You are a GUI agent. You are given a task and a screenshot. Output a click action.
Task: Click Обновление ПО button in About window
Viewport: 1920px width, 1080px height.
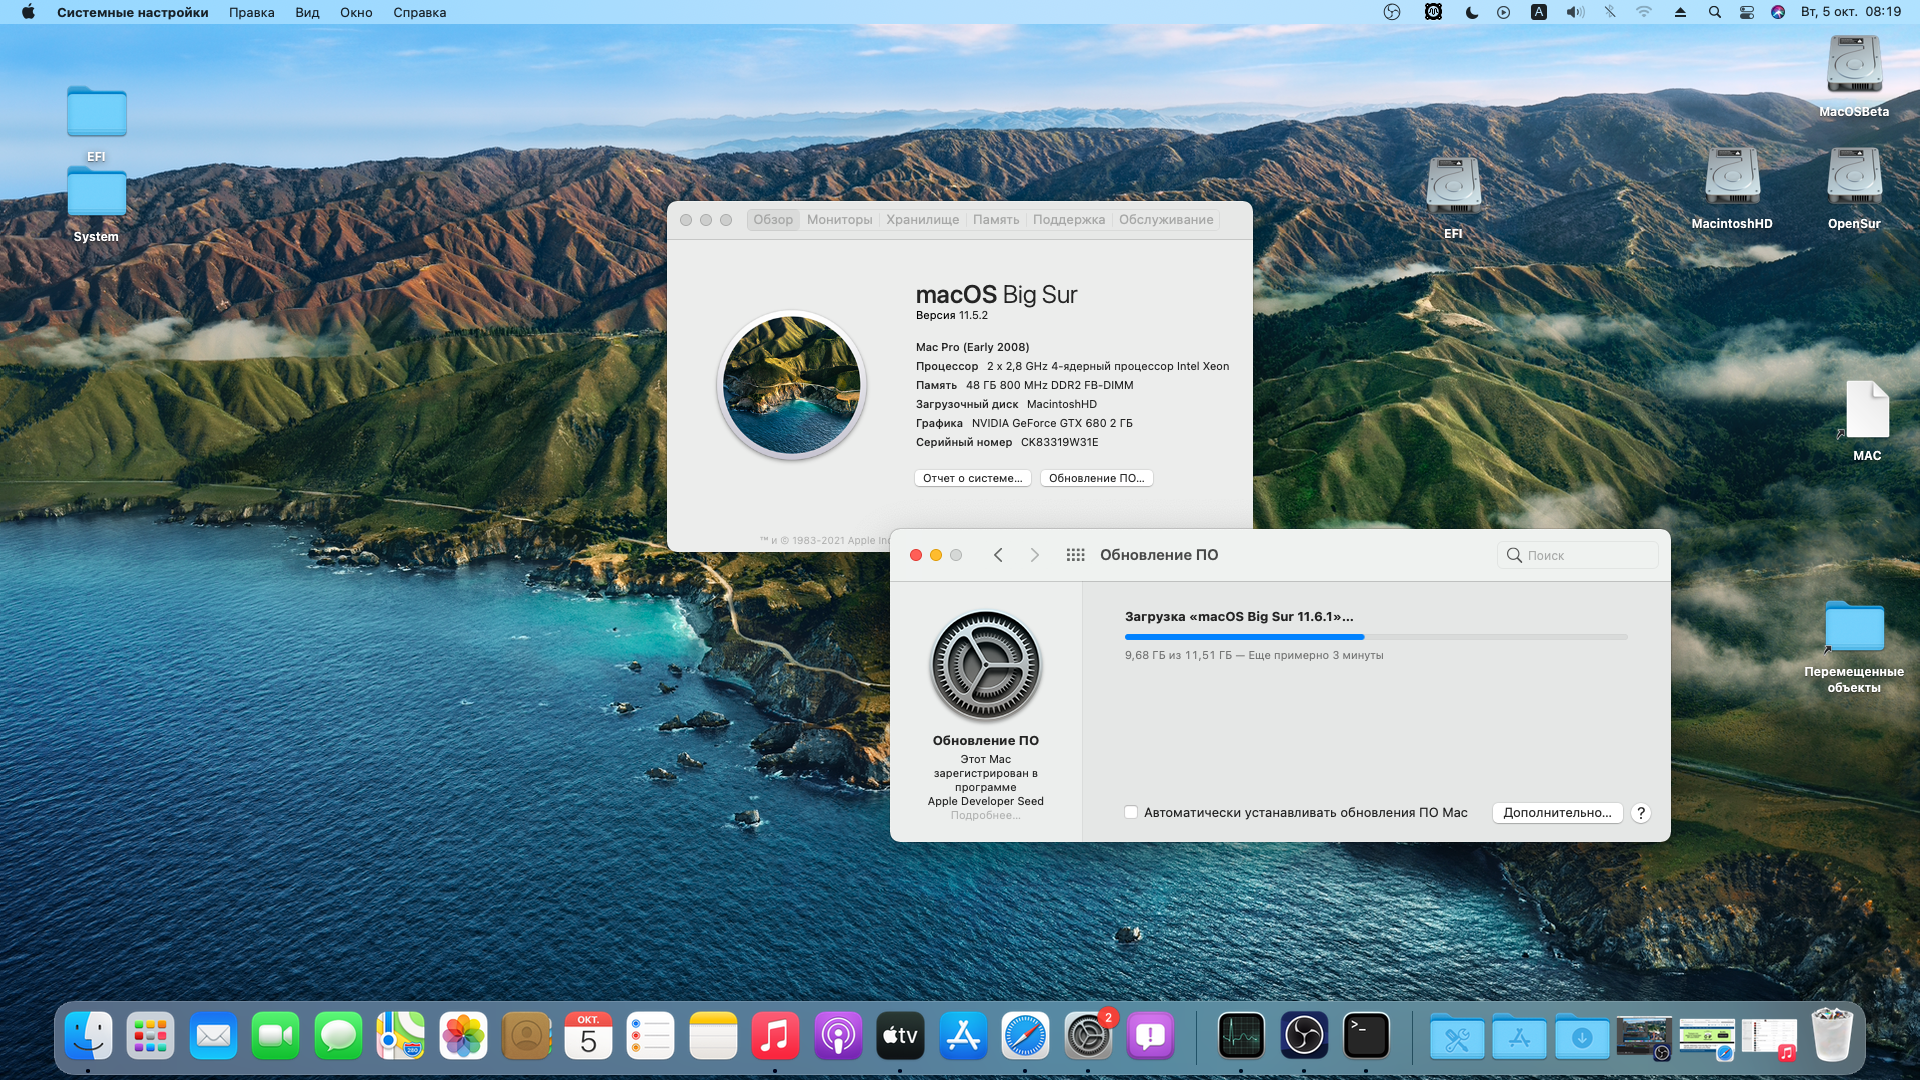1096,478
